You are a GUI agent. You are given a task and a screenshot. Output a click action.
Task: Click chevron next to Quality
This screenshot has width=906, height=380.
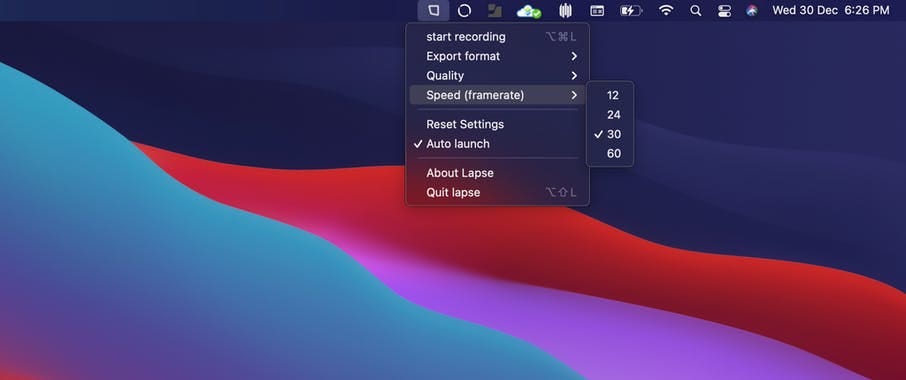point(574,76)
